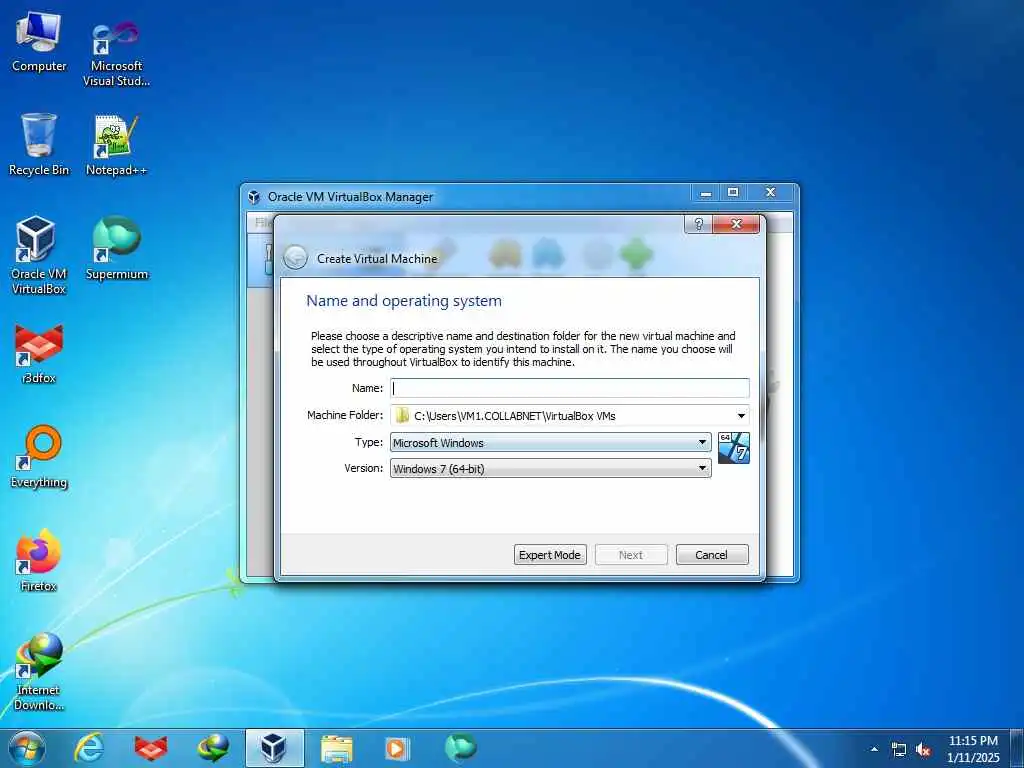
Task: Focus the Name text field
Action: click(x=569, y=388)
